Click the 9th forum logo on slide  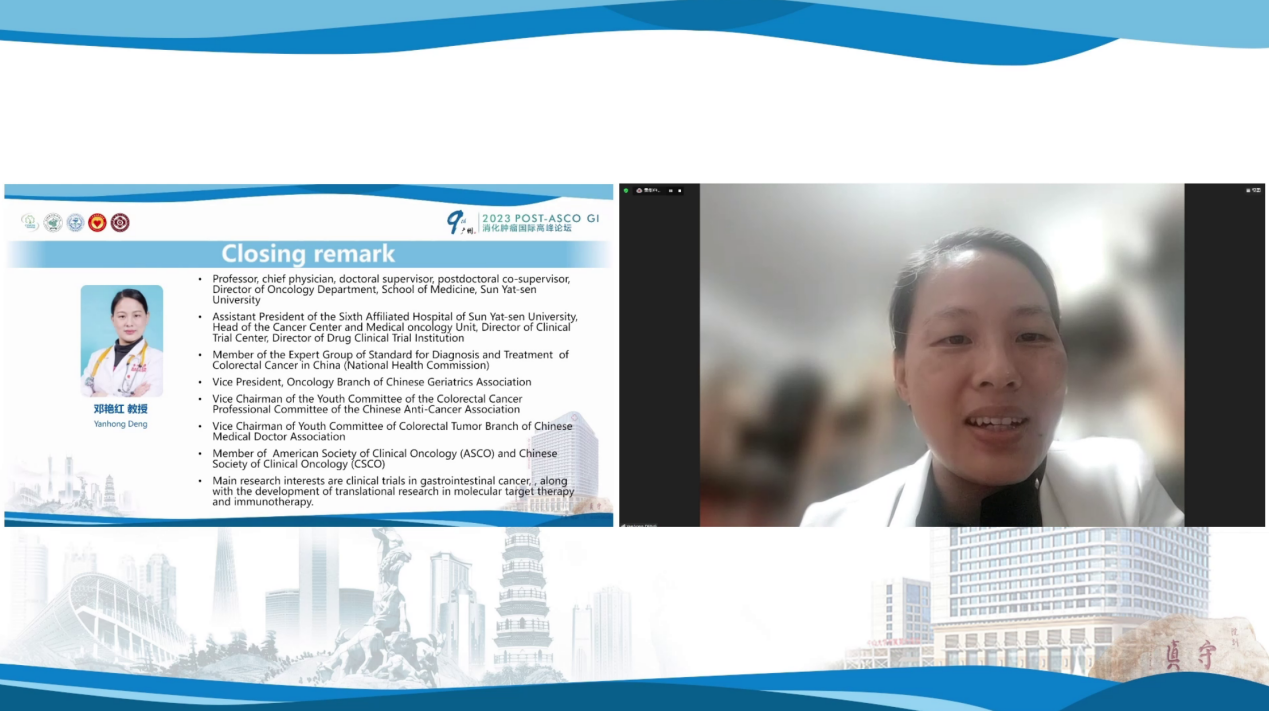[x=458, y=222]
